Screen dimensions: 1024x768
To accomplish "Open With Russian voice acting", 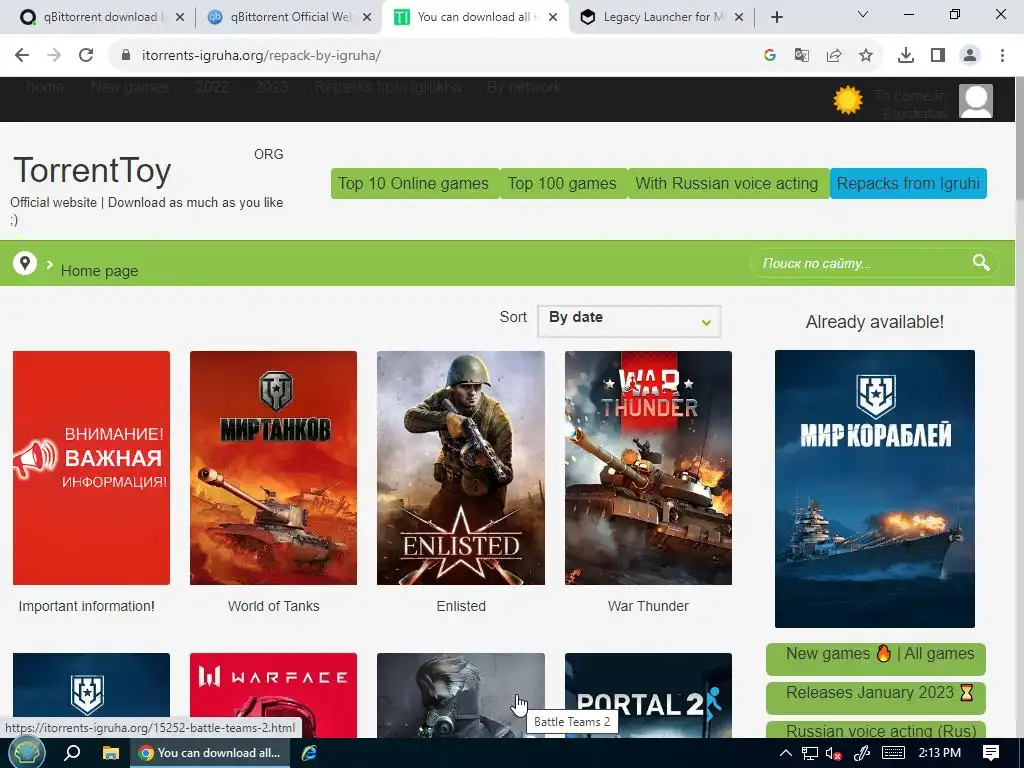I will point(727,184).
